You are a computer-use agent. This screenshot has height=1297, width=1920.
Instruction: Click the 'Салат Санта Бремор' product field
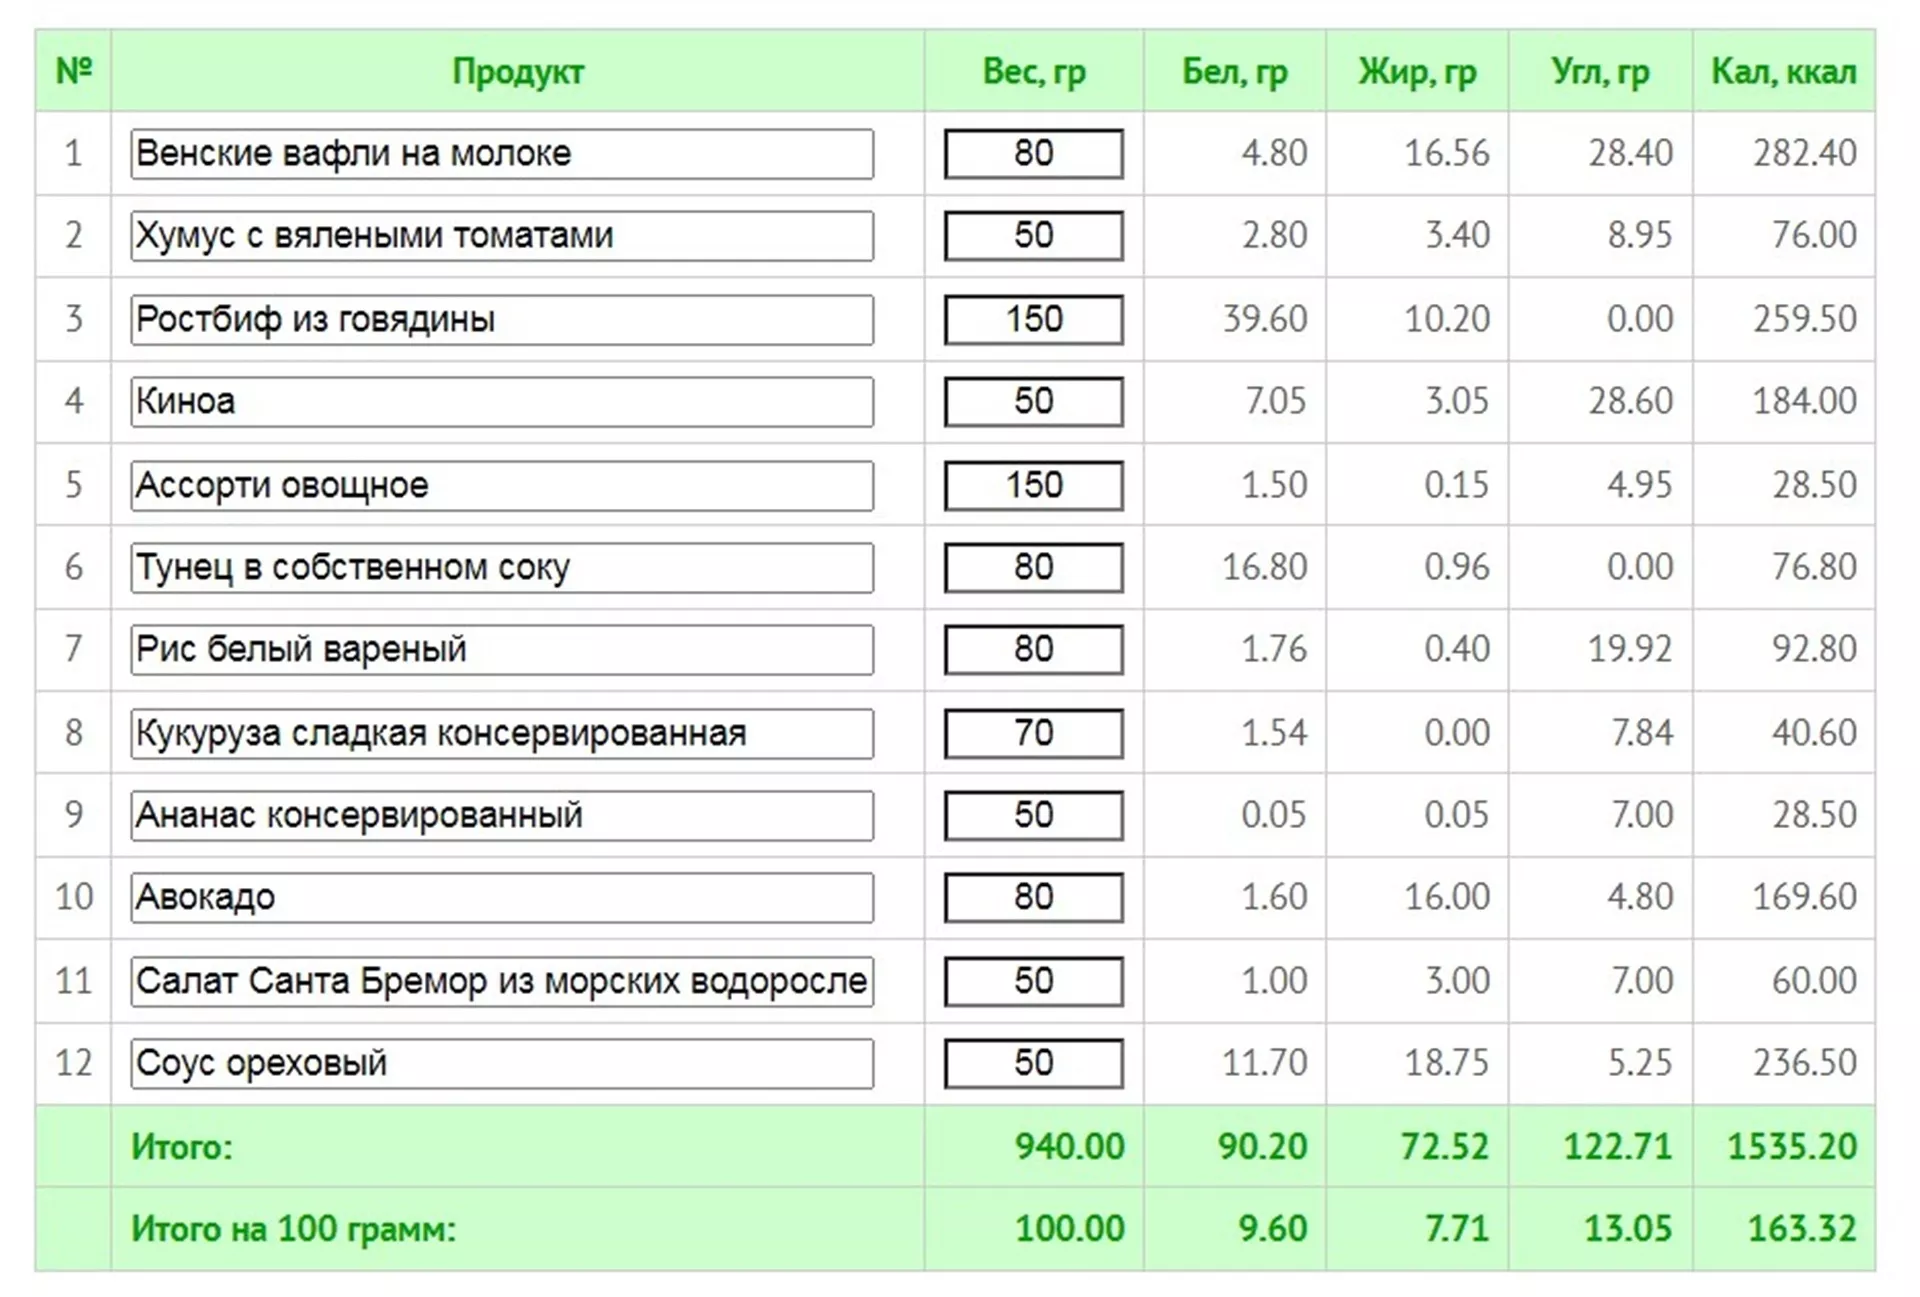[x=501, y=981]
